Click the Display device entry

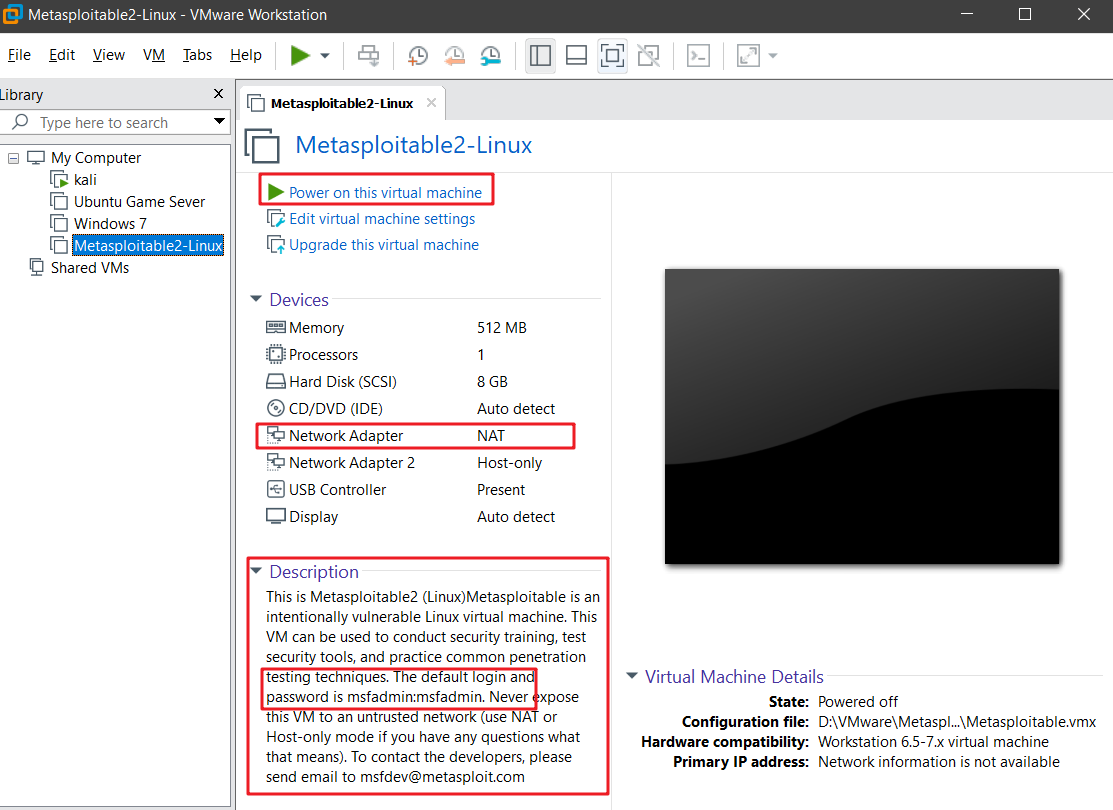[313, 517]
